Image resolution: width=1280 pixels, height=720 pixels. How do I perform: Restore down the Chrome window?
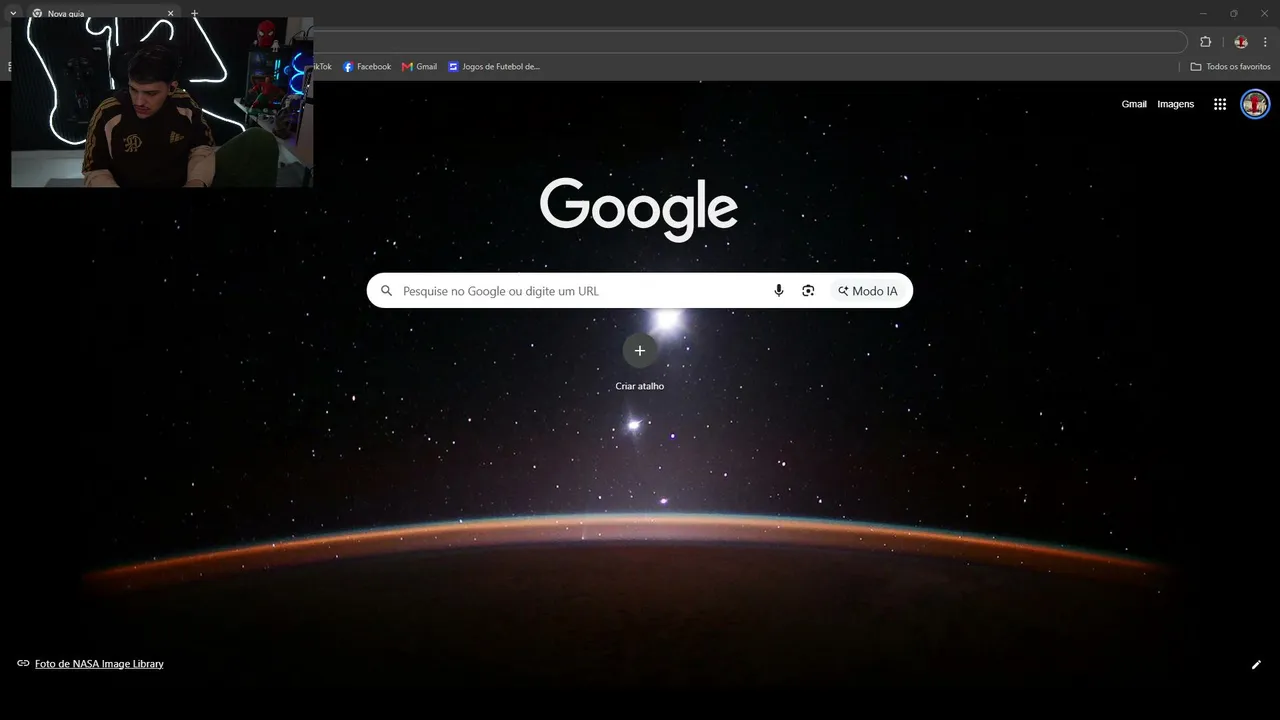pyautogui.click(x=1233, y=14)
